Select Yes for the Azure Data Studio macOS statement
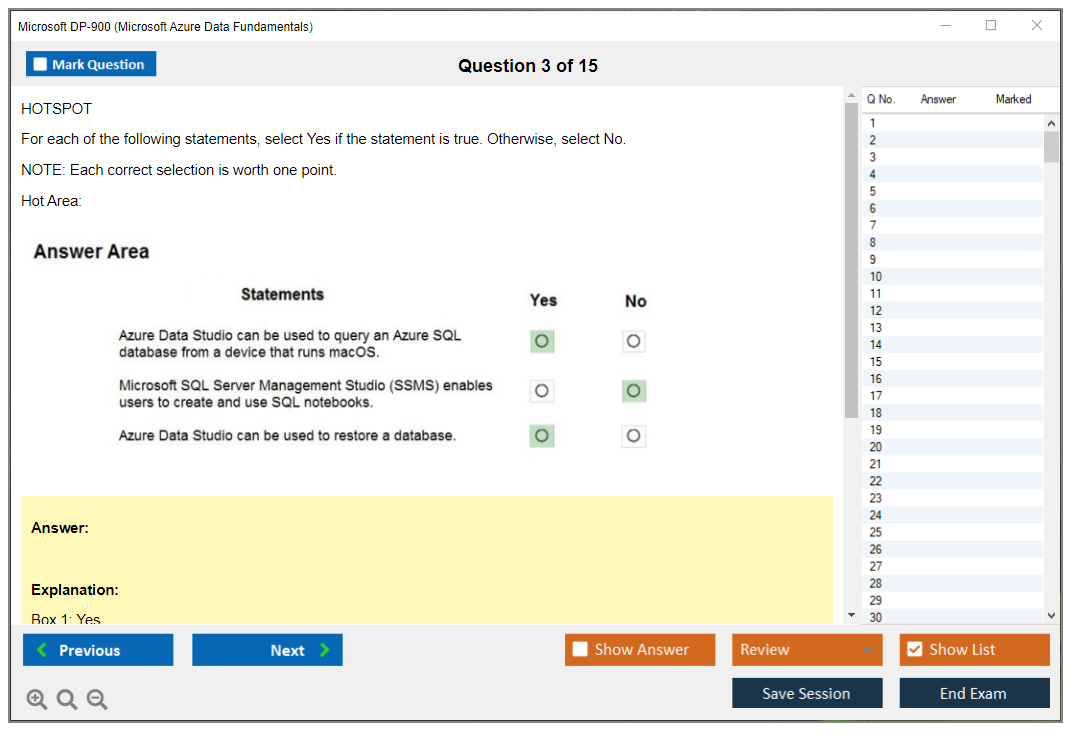 click(541, 341)
